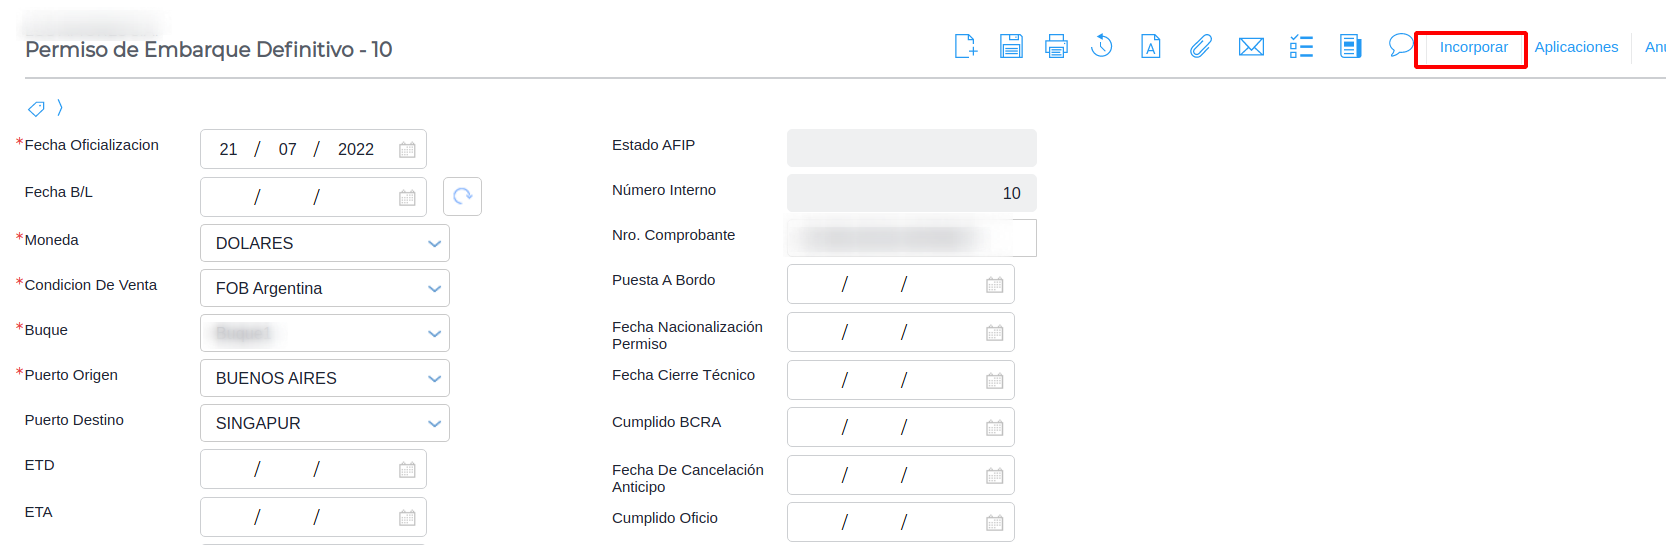Expand the Puerto Destino dropdown showing SINGAPUR
1666x545 pixels.
point(434,423)
